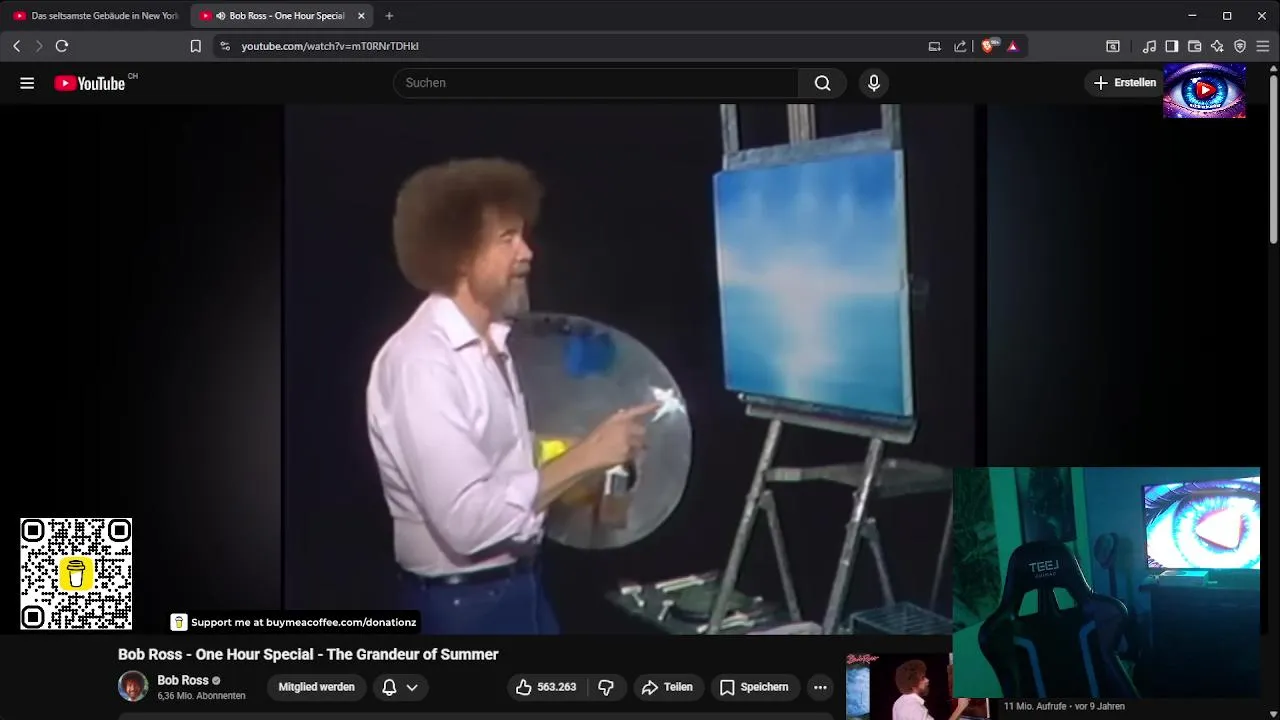The image size is (1280, 720).
Task: Open notification bell dropdown
Action: click(400, 687)
